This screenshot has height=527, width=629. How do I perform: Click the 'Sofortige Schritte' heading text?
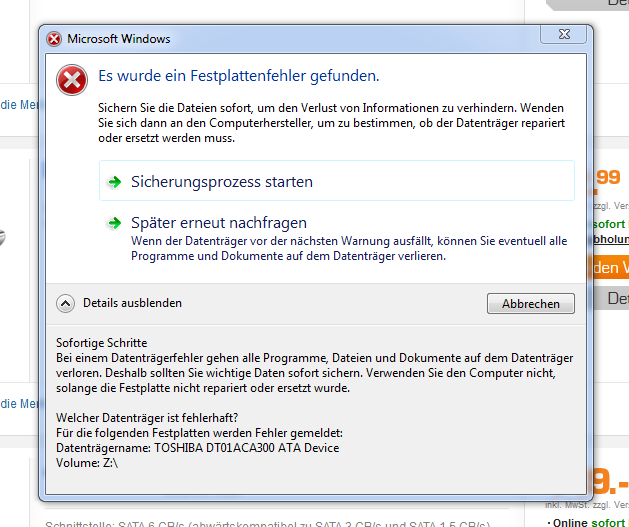101,343
